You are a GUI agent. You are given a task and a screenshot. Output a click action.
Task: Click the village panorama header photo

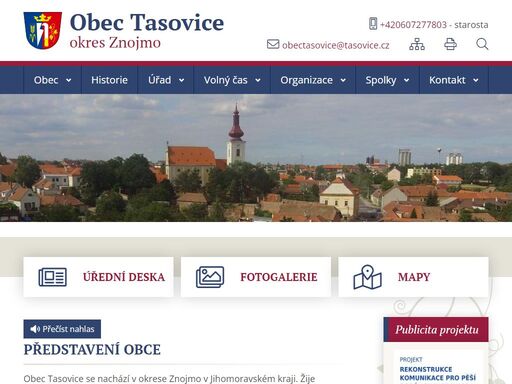click(x=256, y=158)
